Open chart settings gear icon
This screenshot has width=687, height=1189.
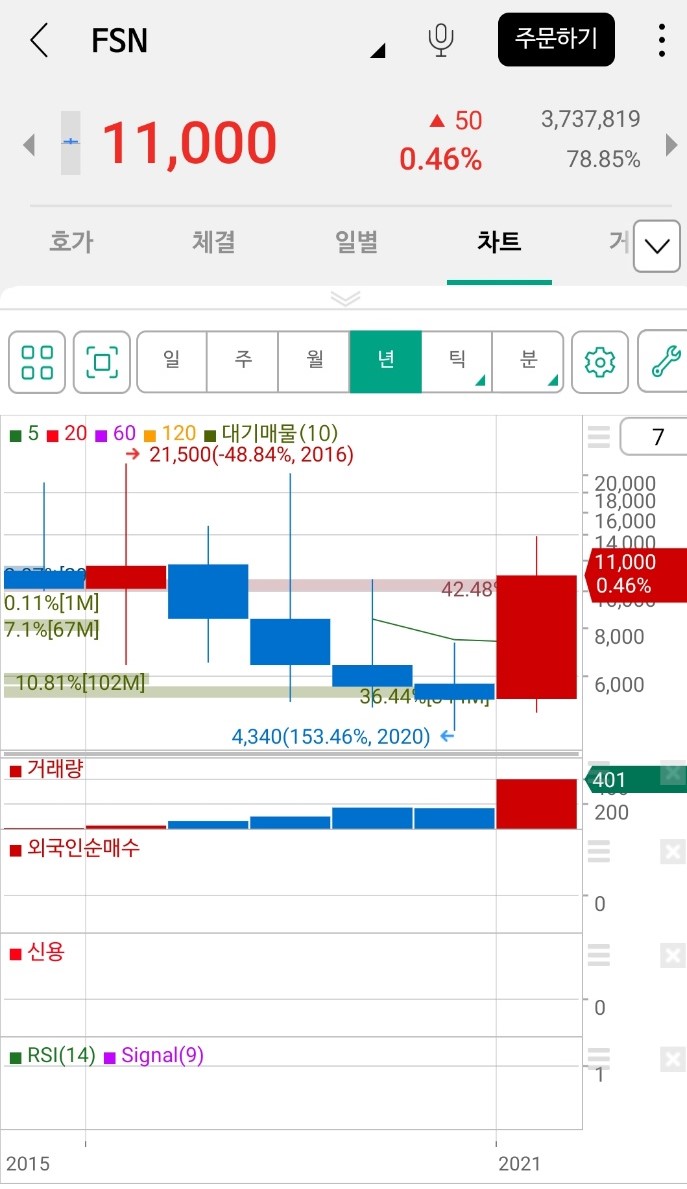[x=600, y=362]
